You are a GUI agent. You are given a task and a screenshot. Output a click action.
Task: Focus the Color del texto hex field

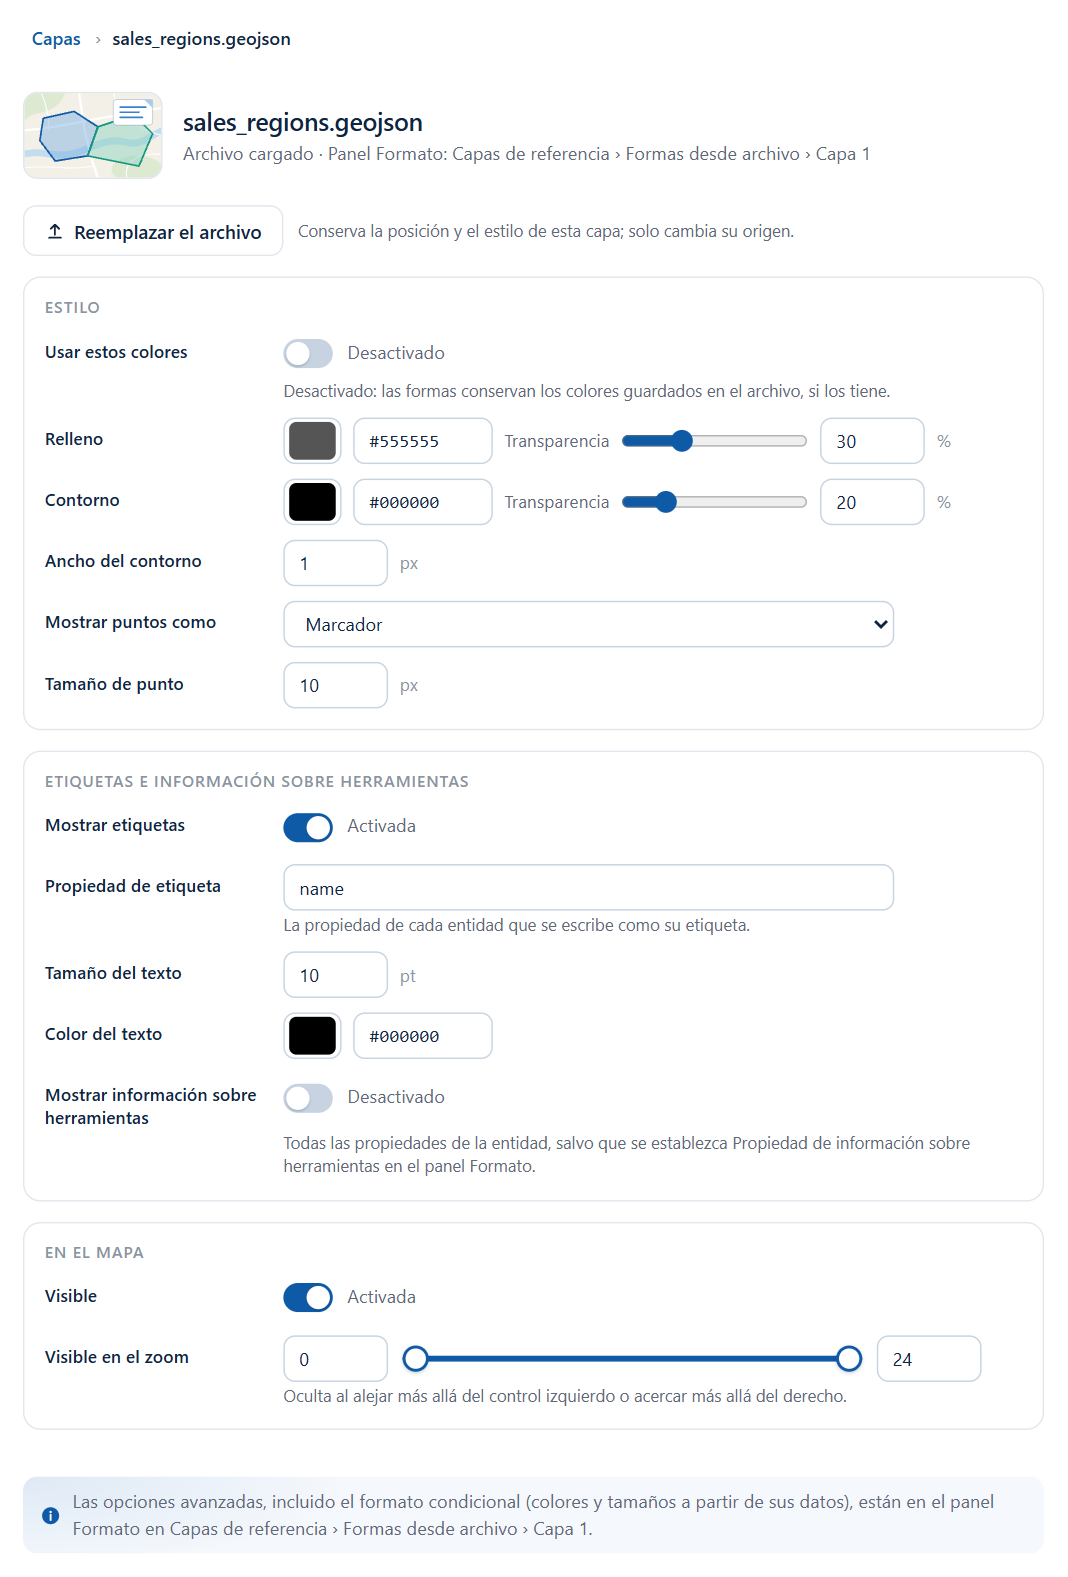pos(423,1036)
